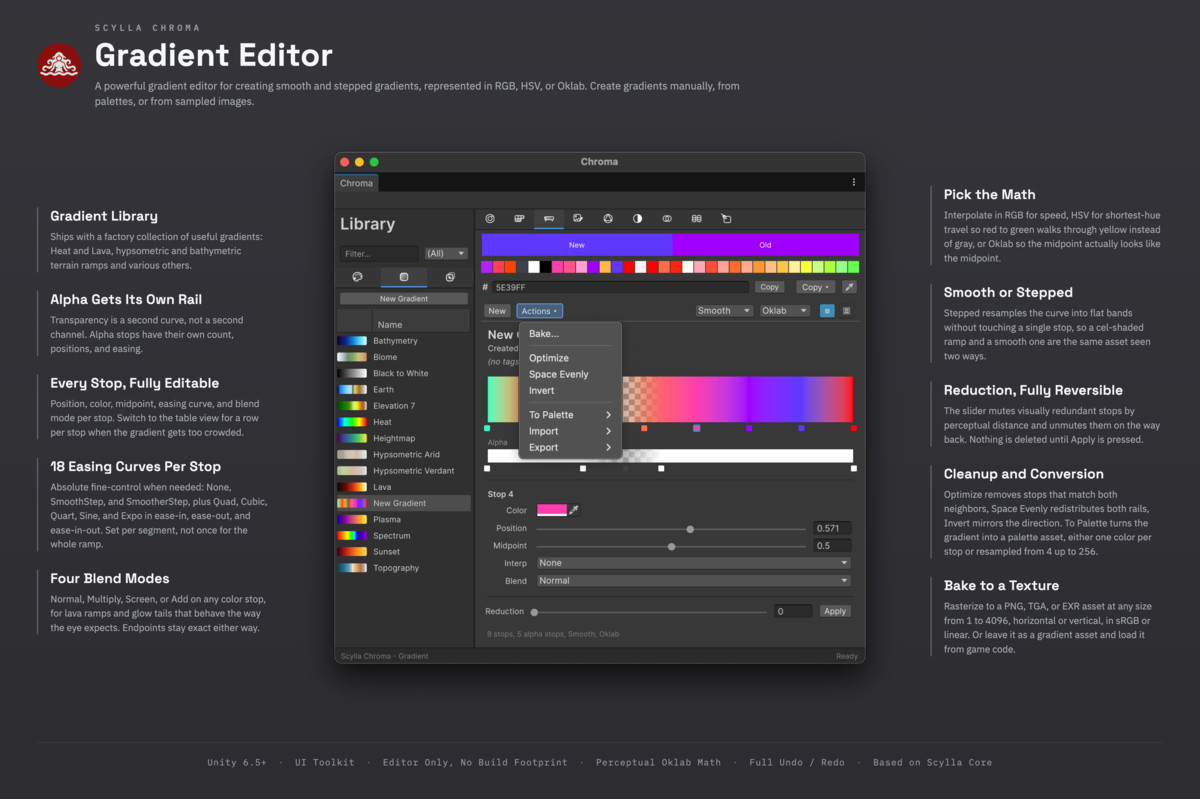Viewport: 1200px width, 799px height.
Task: Choose Invert from the Actions menu
Action: point(570,390)
